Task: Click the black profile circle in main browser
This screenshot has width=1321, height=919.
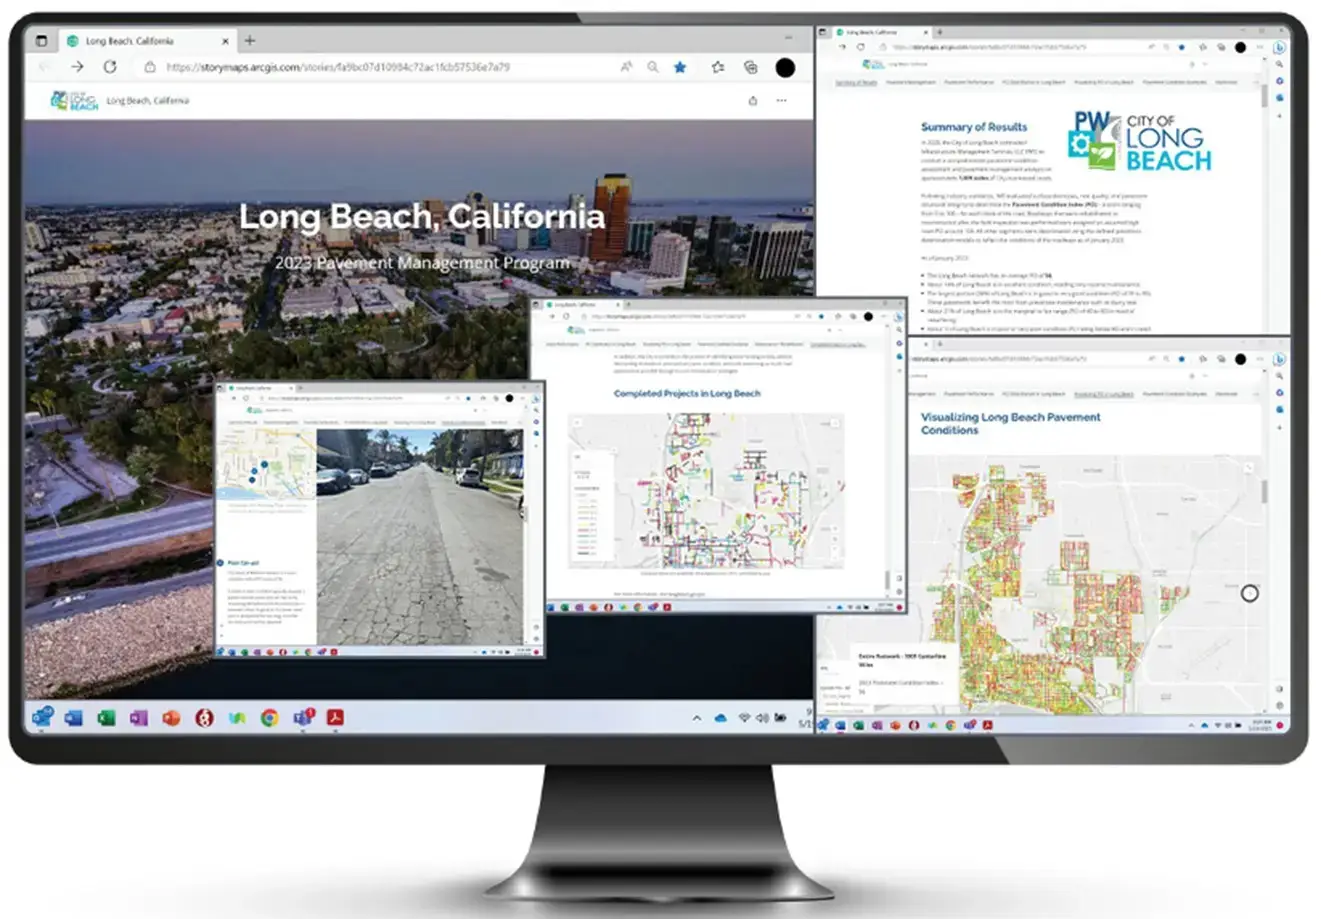Action: tap(785, 67)
